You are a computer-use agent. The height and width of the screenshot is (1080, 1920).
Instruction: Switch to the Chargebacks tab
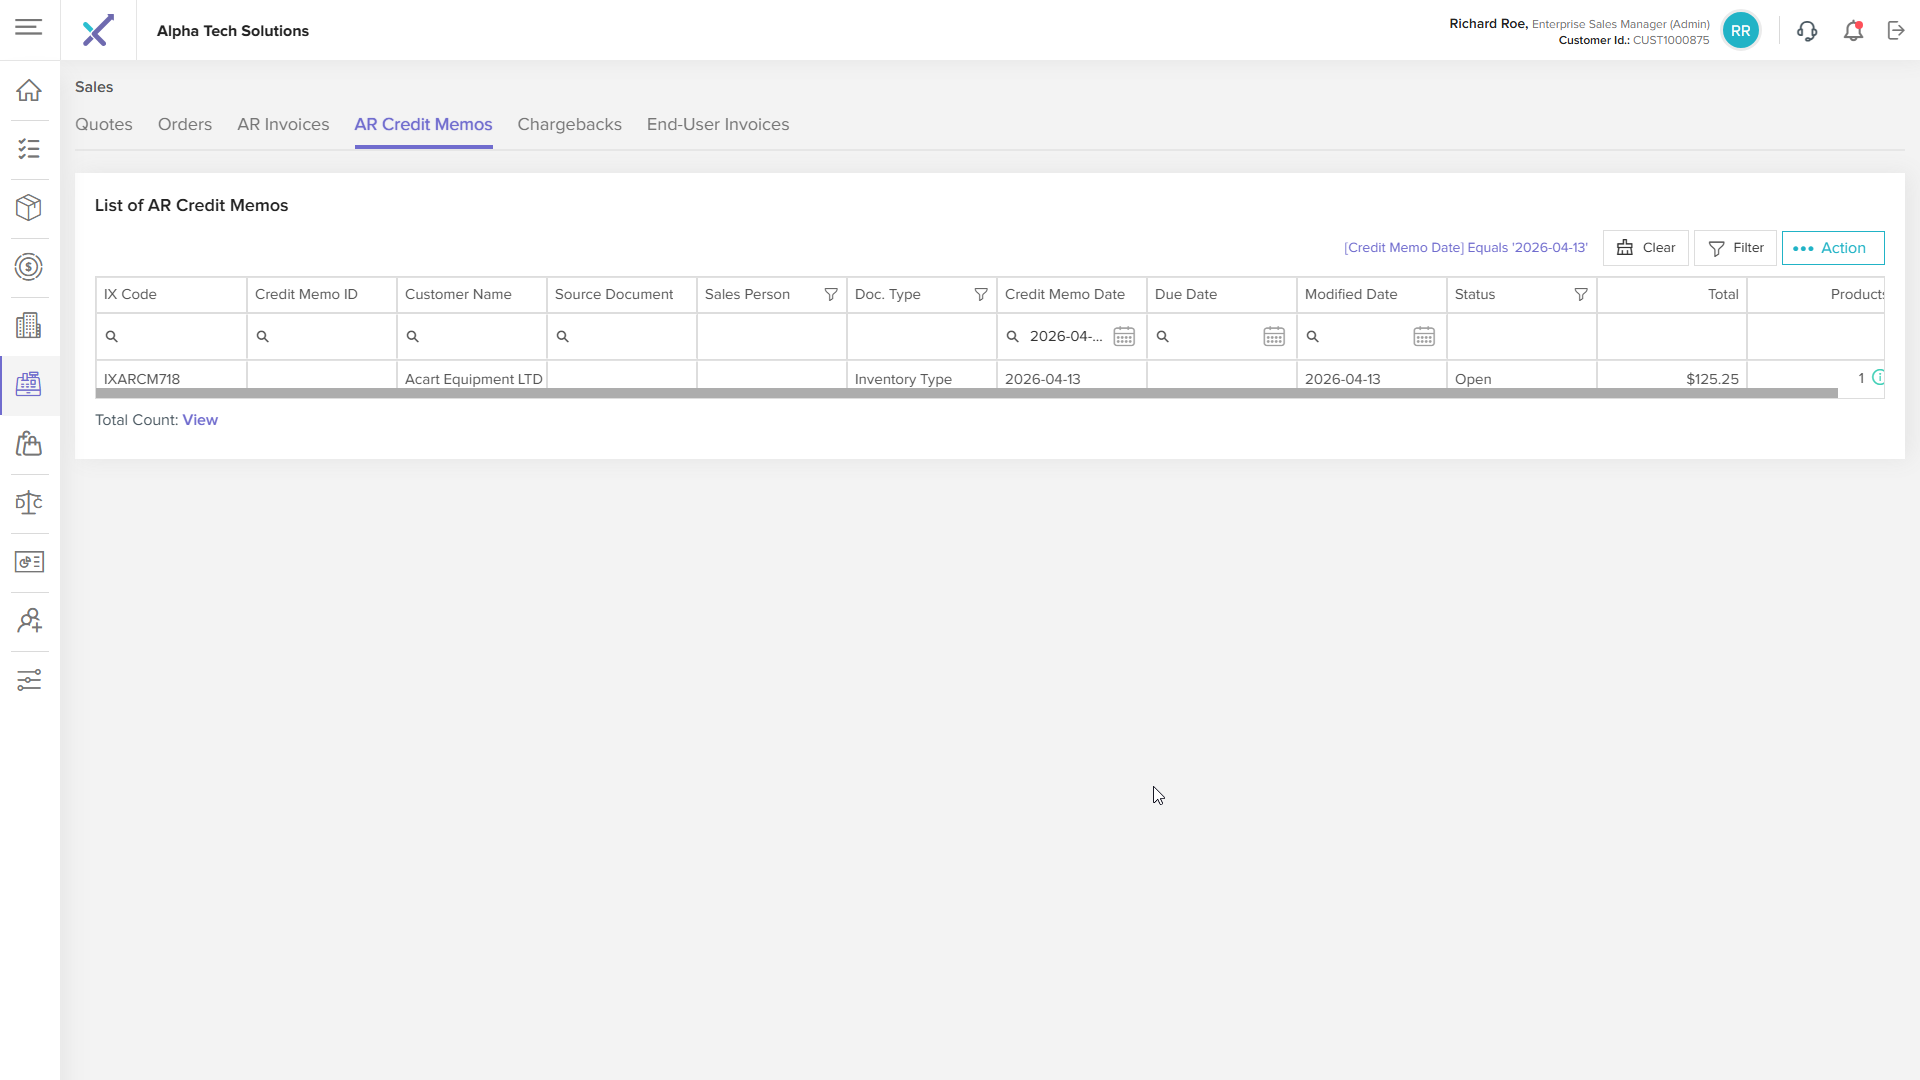(570, 125)
